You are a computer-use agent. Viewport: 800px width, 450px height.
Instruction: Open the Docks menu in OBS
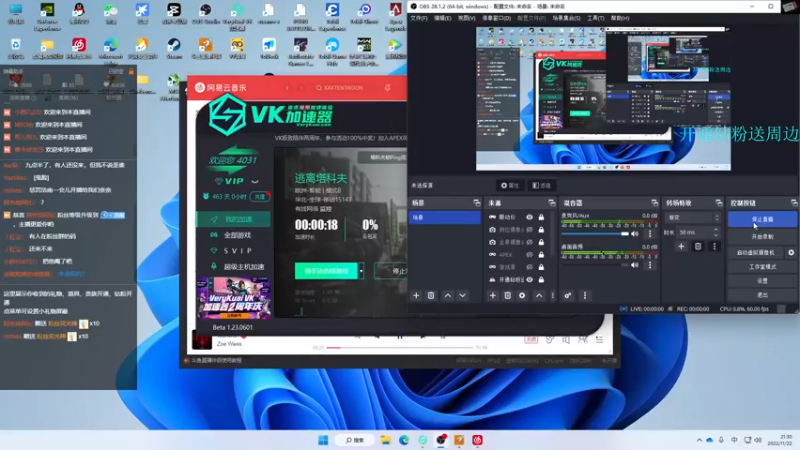[x=496, y=18]
